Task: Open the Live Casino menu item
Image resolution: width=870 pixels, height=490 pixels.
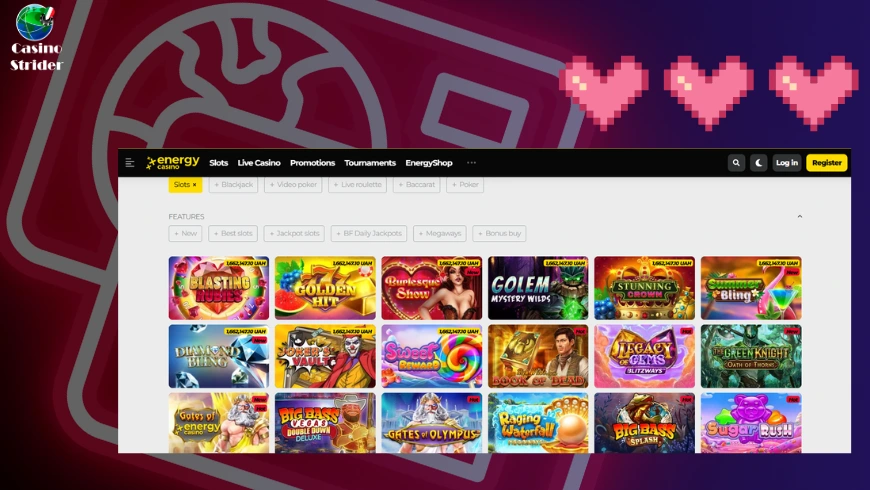Action: pyautogui.click(x=259, y=163)
